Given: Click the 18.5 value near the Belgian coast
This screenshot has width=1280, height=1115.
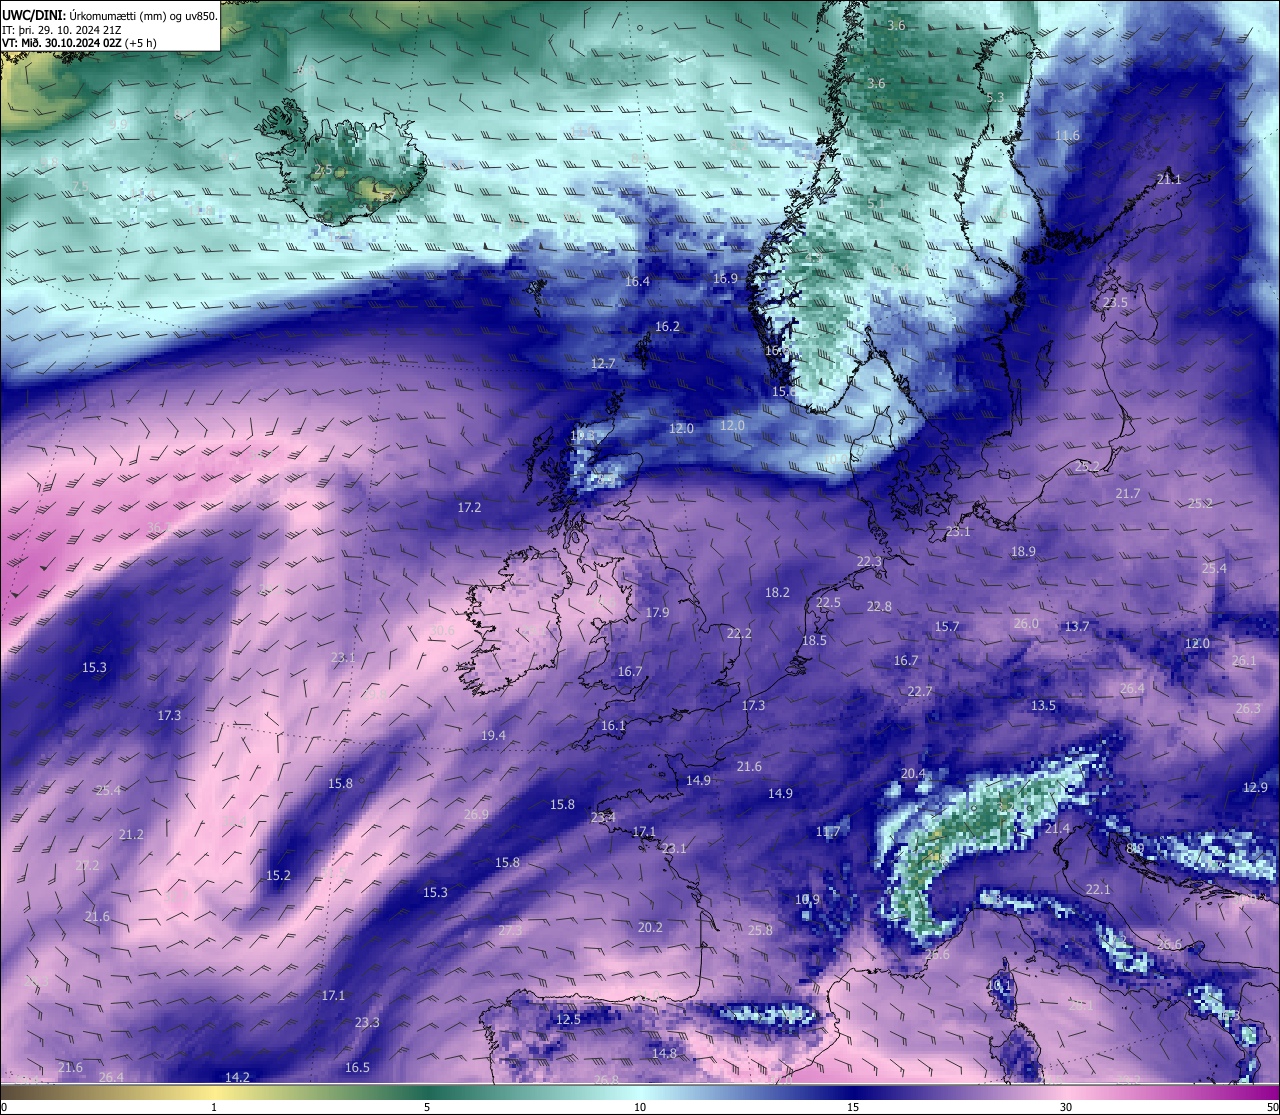Looking at the screenshot, I should coord(814,640).
